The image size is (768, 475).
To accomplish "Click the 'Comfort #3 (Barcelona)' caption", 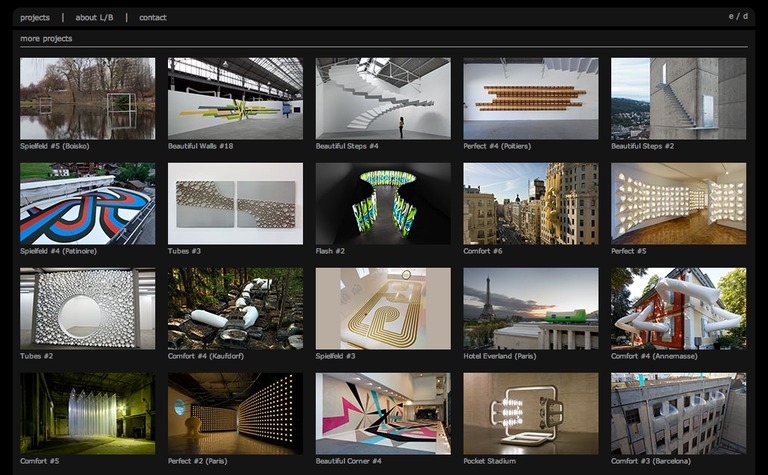I will [x=651, y=461].
